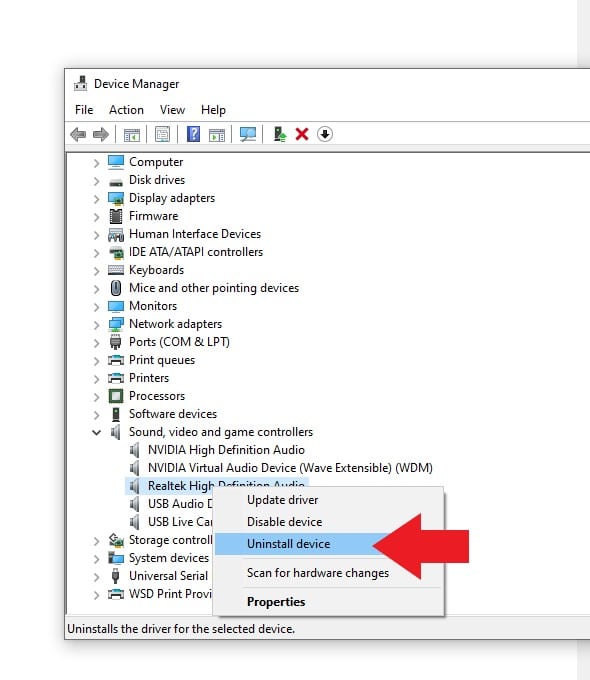Select NVIDIA Virtual Audio Device (WDM)
The height and width of the screenshot is (680, 590).
290,468
